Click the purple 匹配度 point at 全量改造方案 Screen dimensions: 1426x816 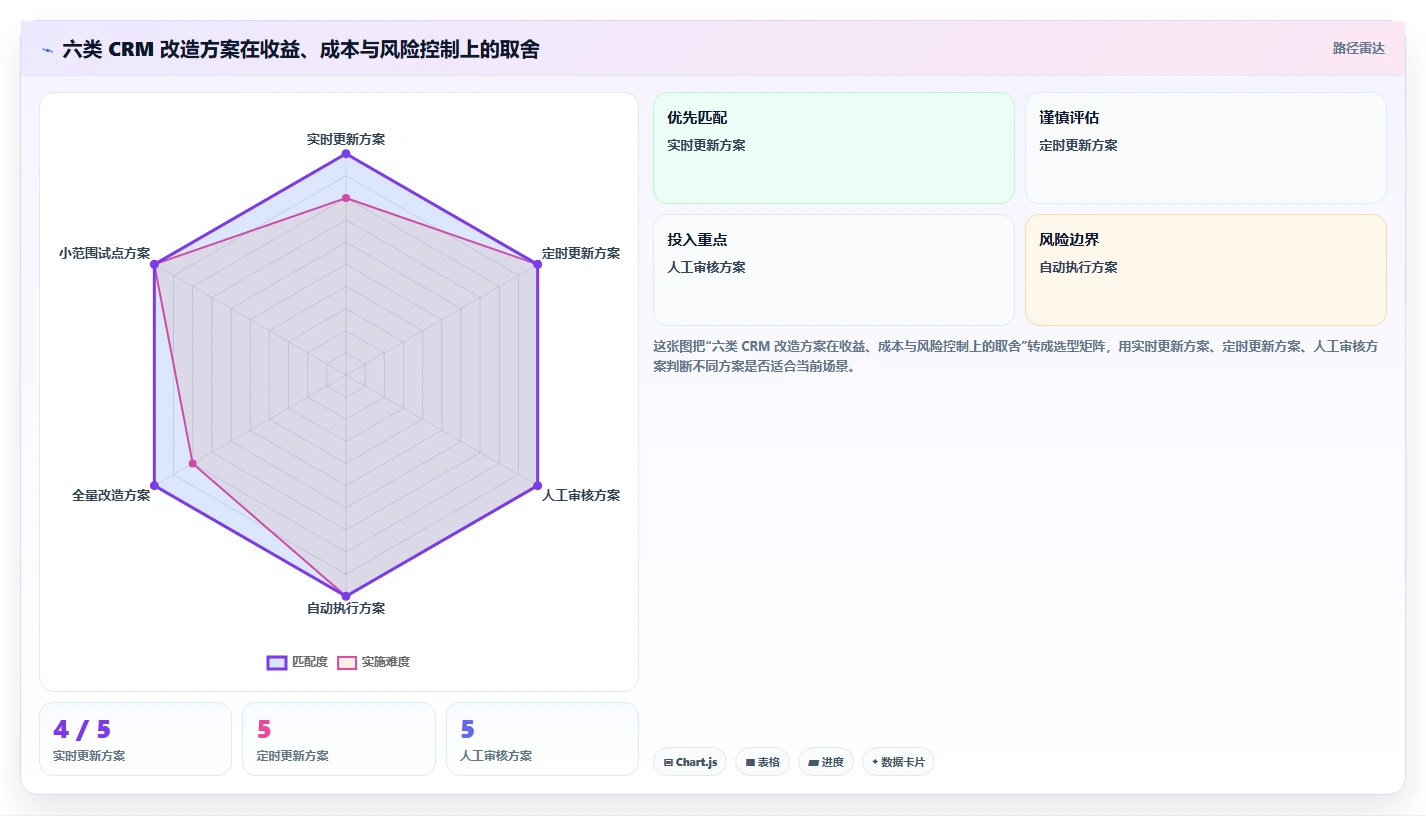tap(155, 486)
